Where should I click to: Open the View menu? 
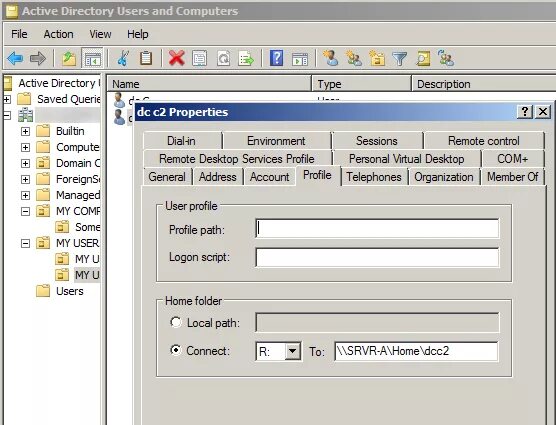coord(100,34)
